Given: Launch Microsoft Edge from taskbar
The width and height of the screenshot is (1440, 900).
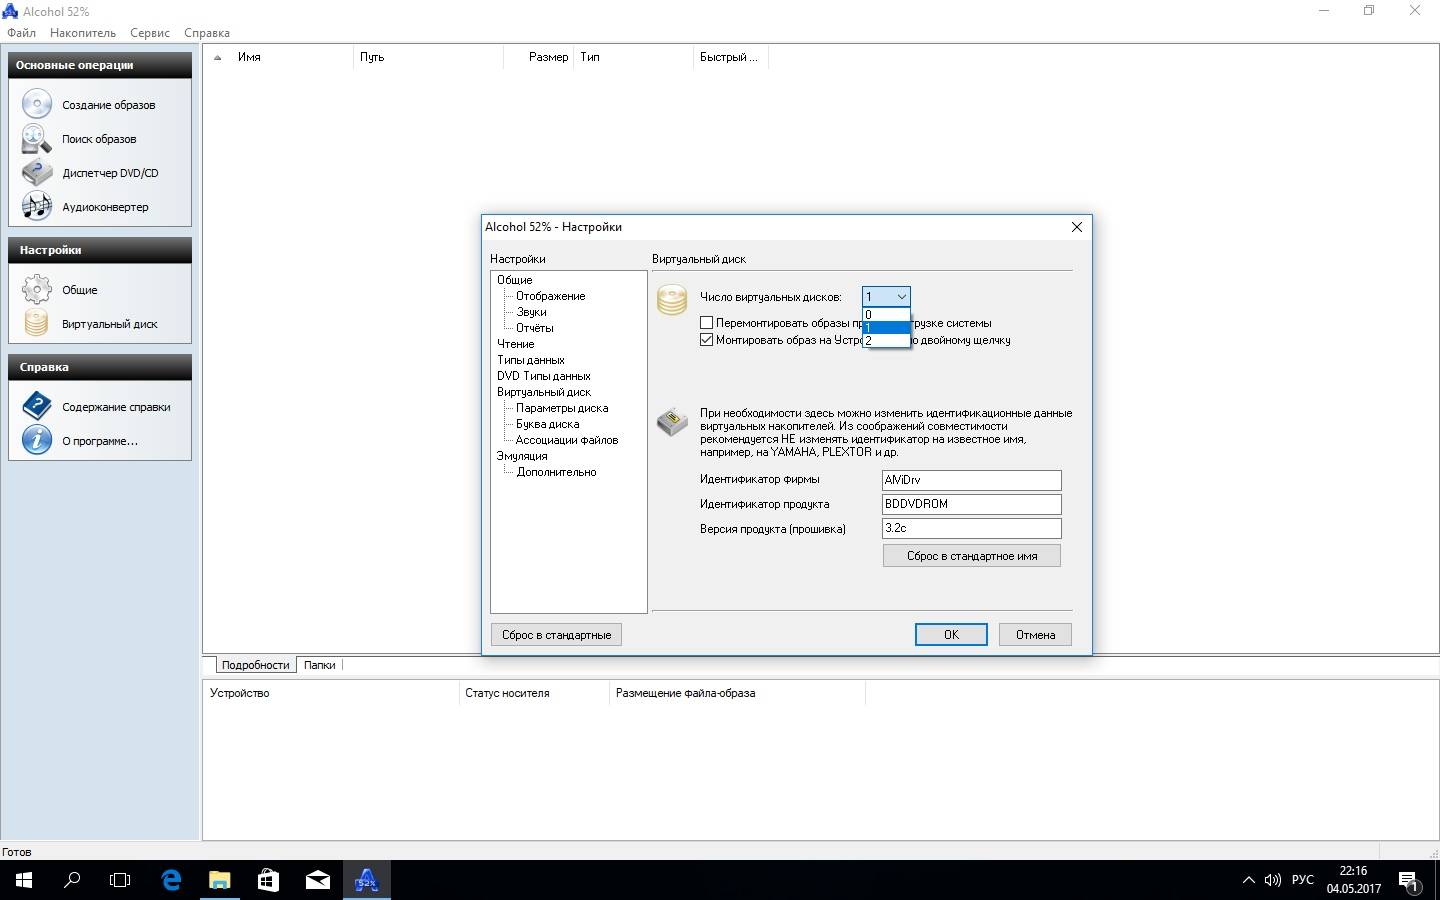Looking at the screenshot, I should 171,880.
